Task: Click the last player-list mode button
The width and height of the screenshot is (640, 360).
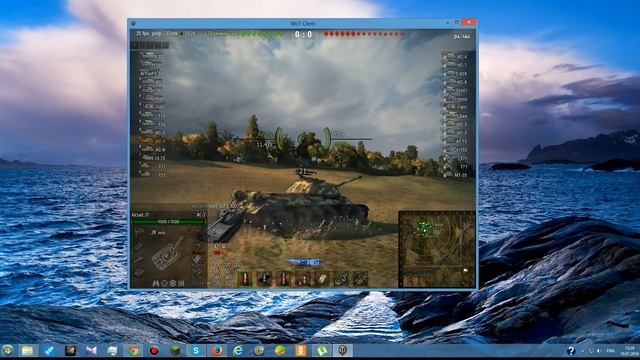Action: coord(165,45)
